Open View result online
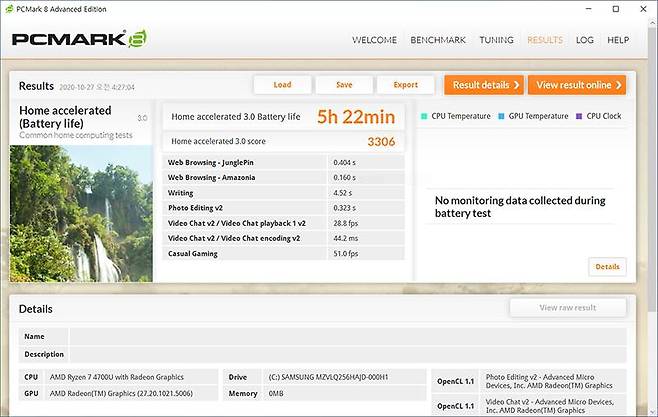 576,85
